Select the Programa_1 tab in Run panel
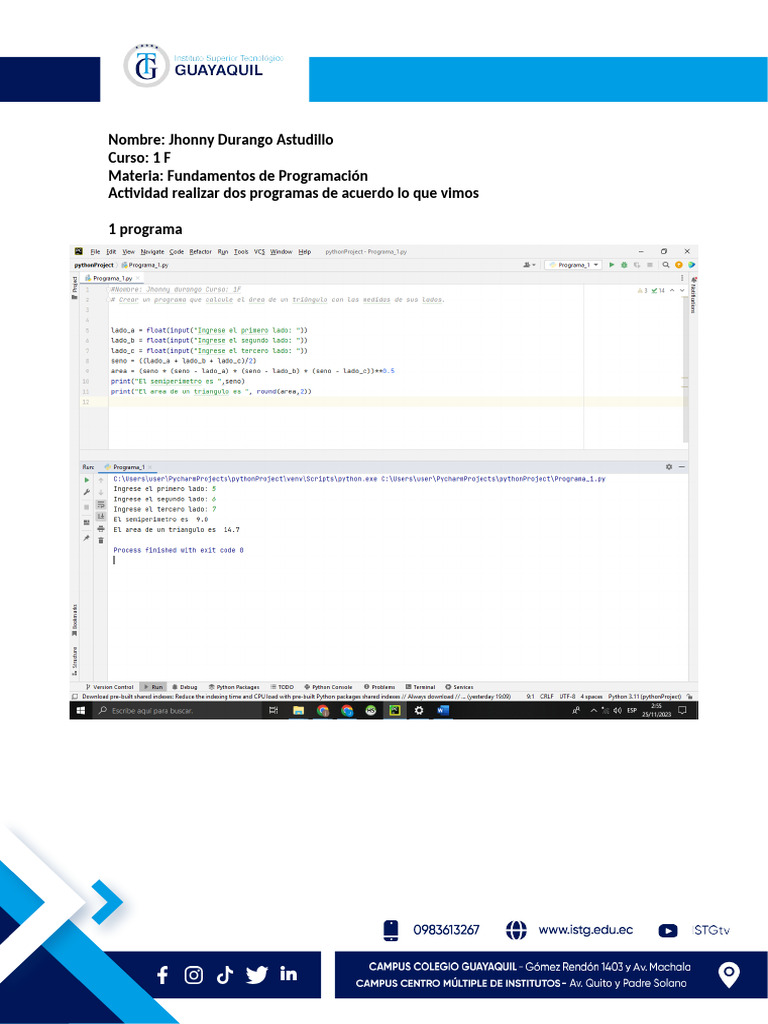The width and height of the screenshot is (768, 1024). coord(128,467)
